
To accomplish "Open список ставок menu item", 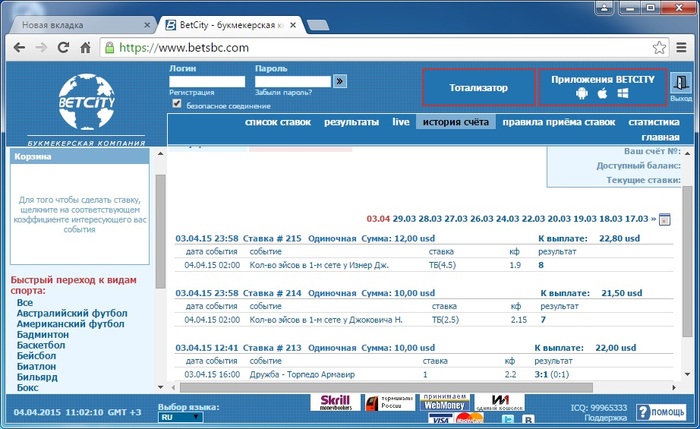I will click(x=278, y=122).
